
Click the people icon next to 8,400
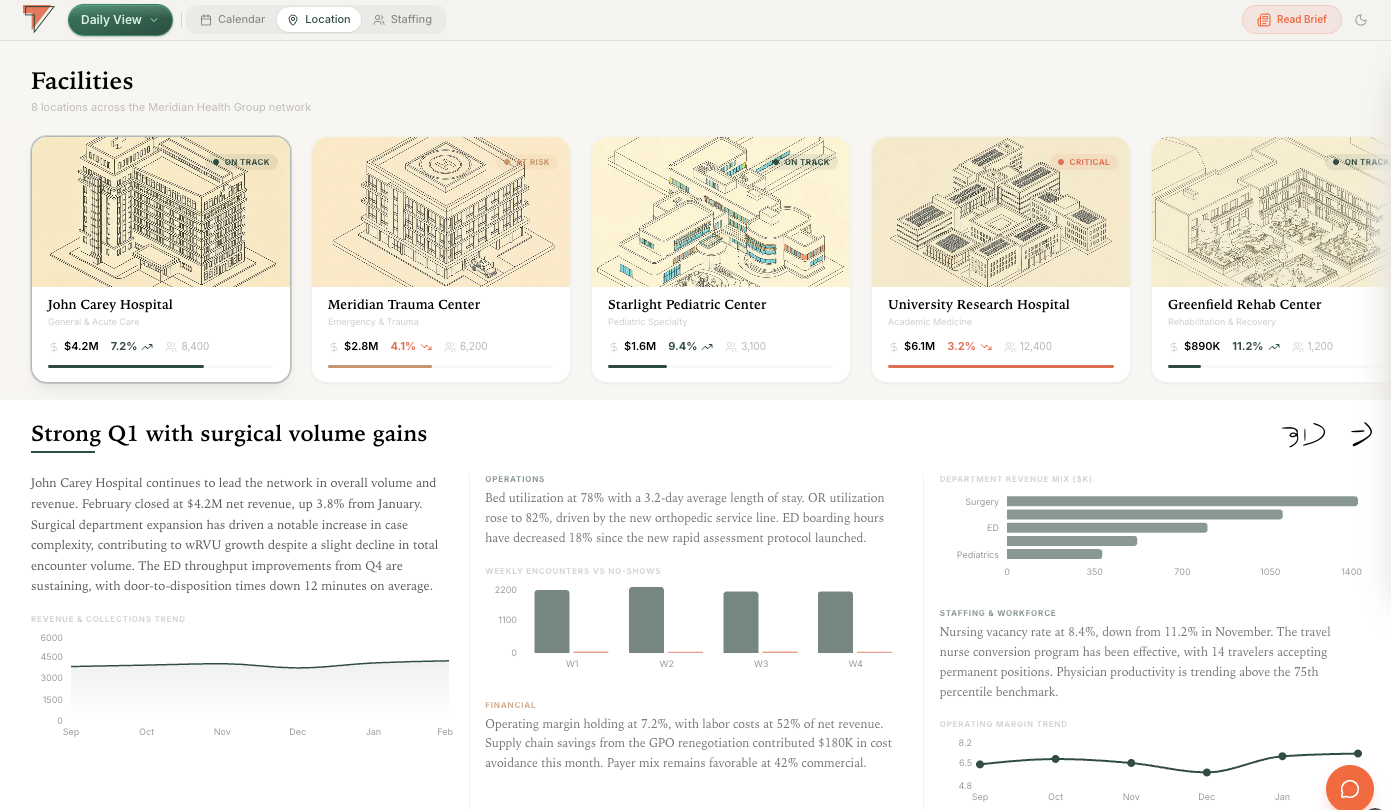coord(171,347)
